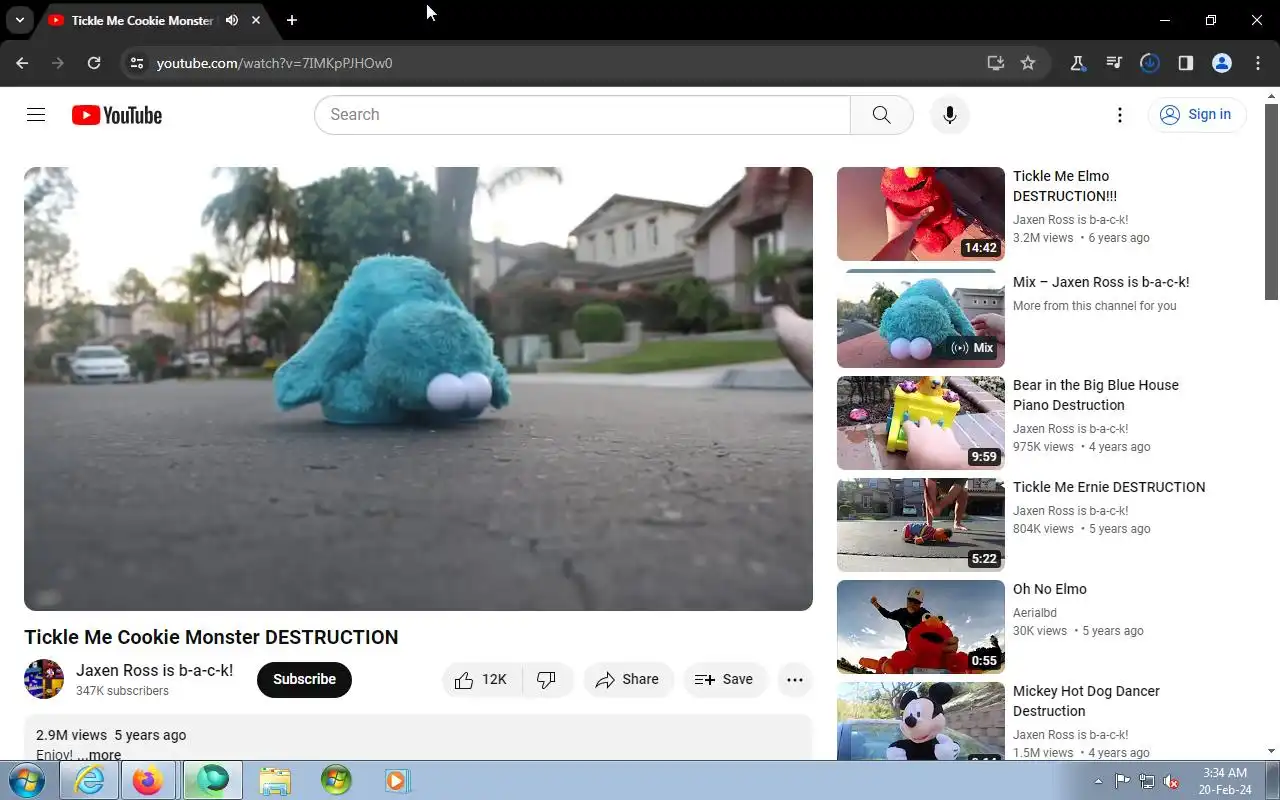Click the YouTube logo to go home
This screenshot has height=800, width=1280.
117,115
